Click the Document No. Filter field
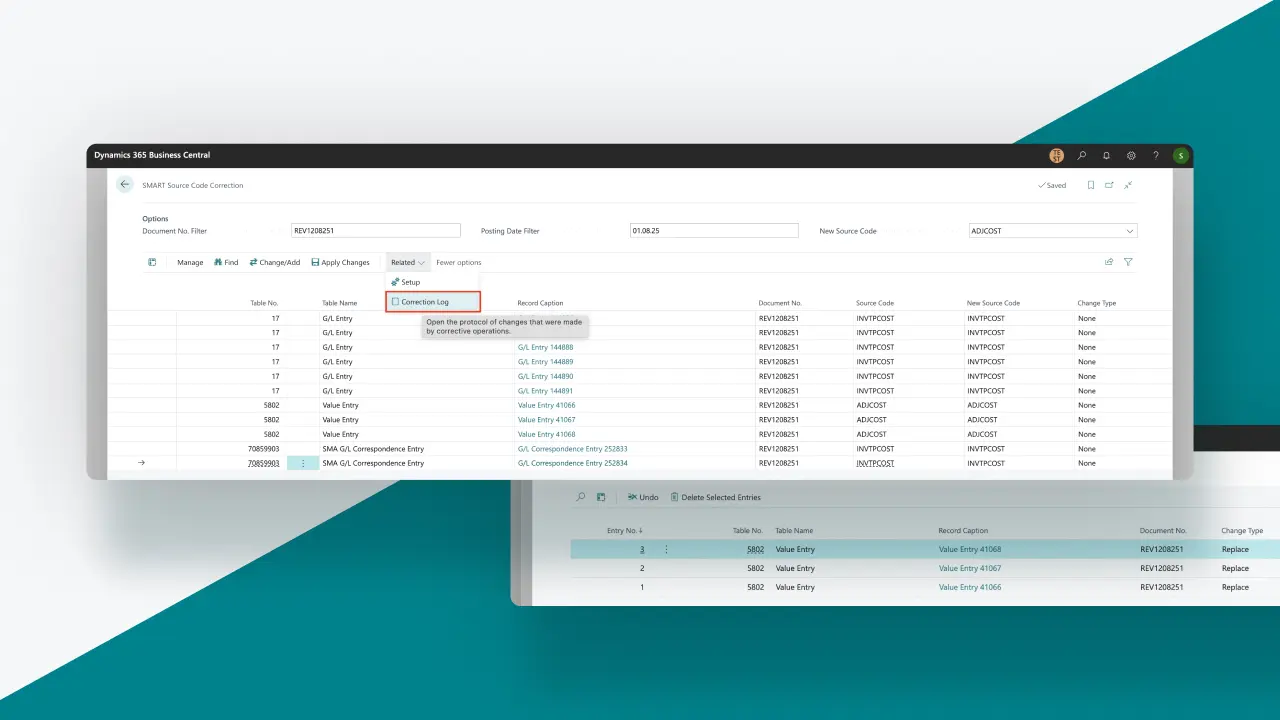 pos(375,231)
